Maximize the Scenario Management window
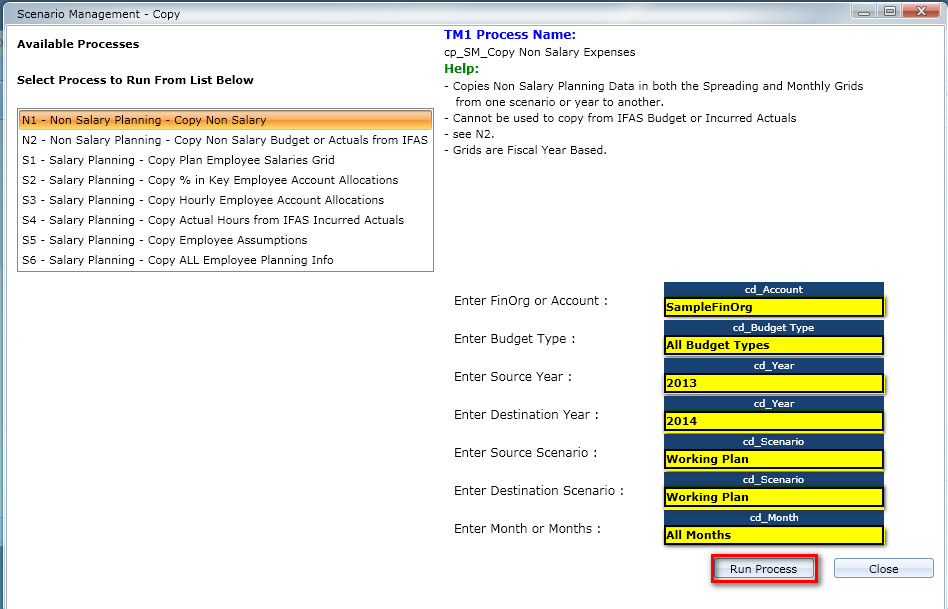Screen dimensions: 948x609 point(890,11)
